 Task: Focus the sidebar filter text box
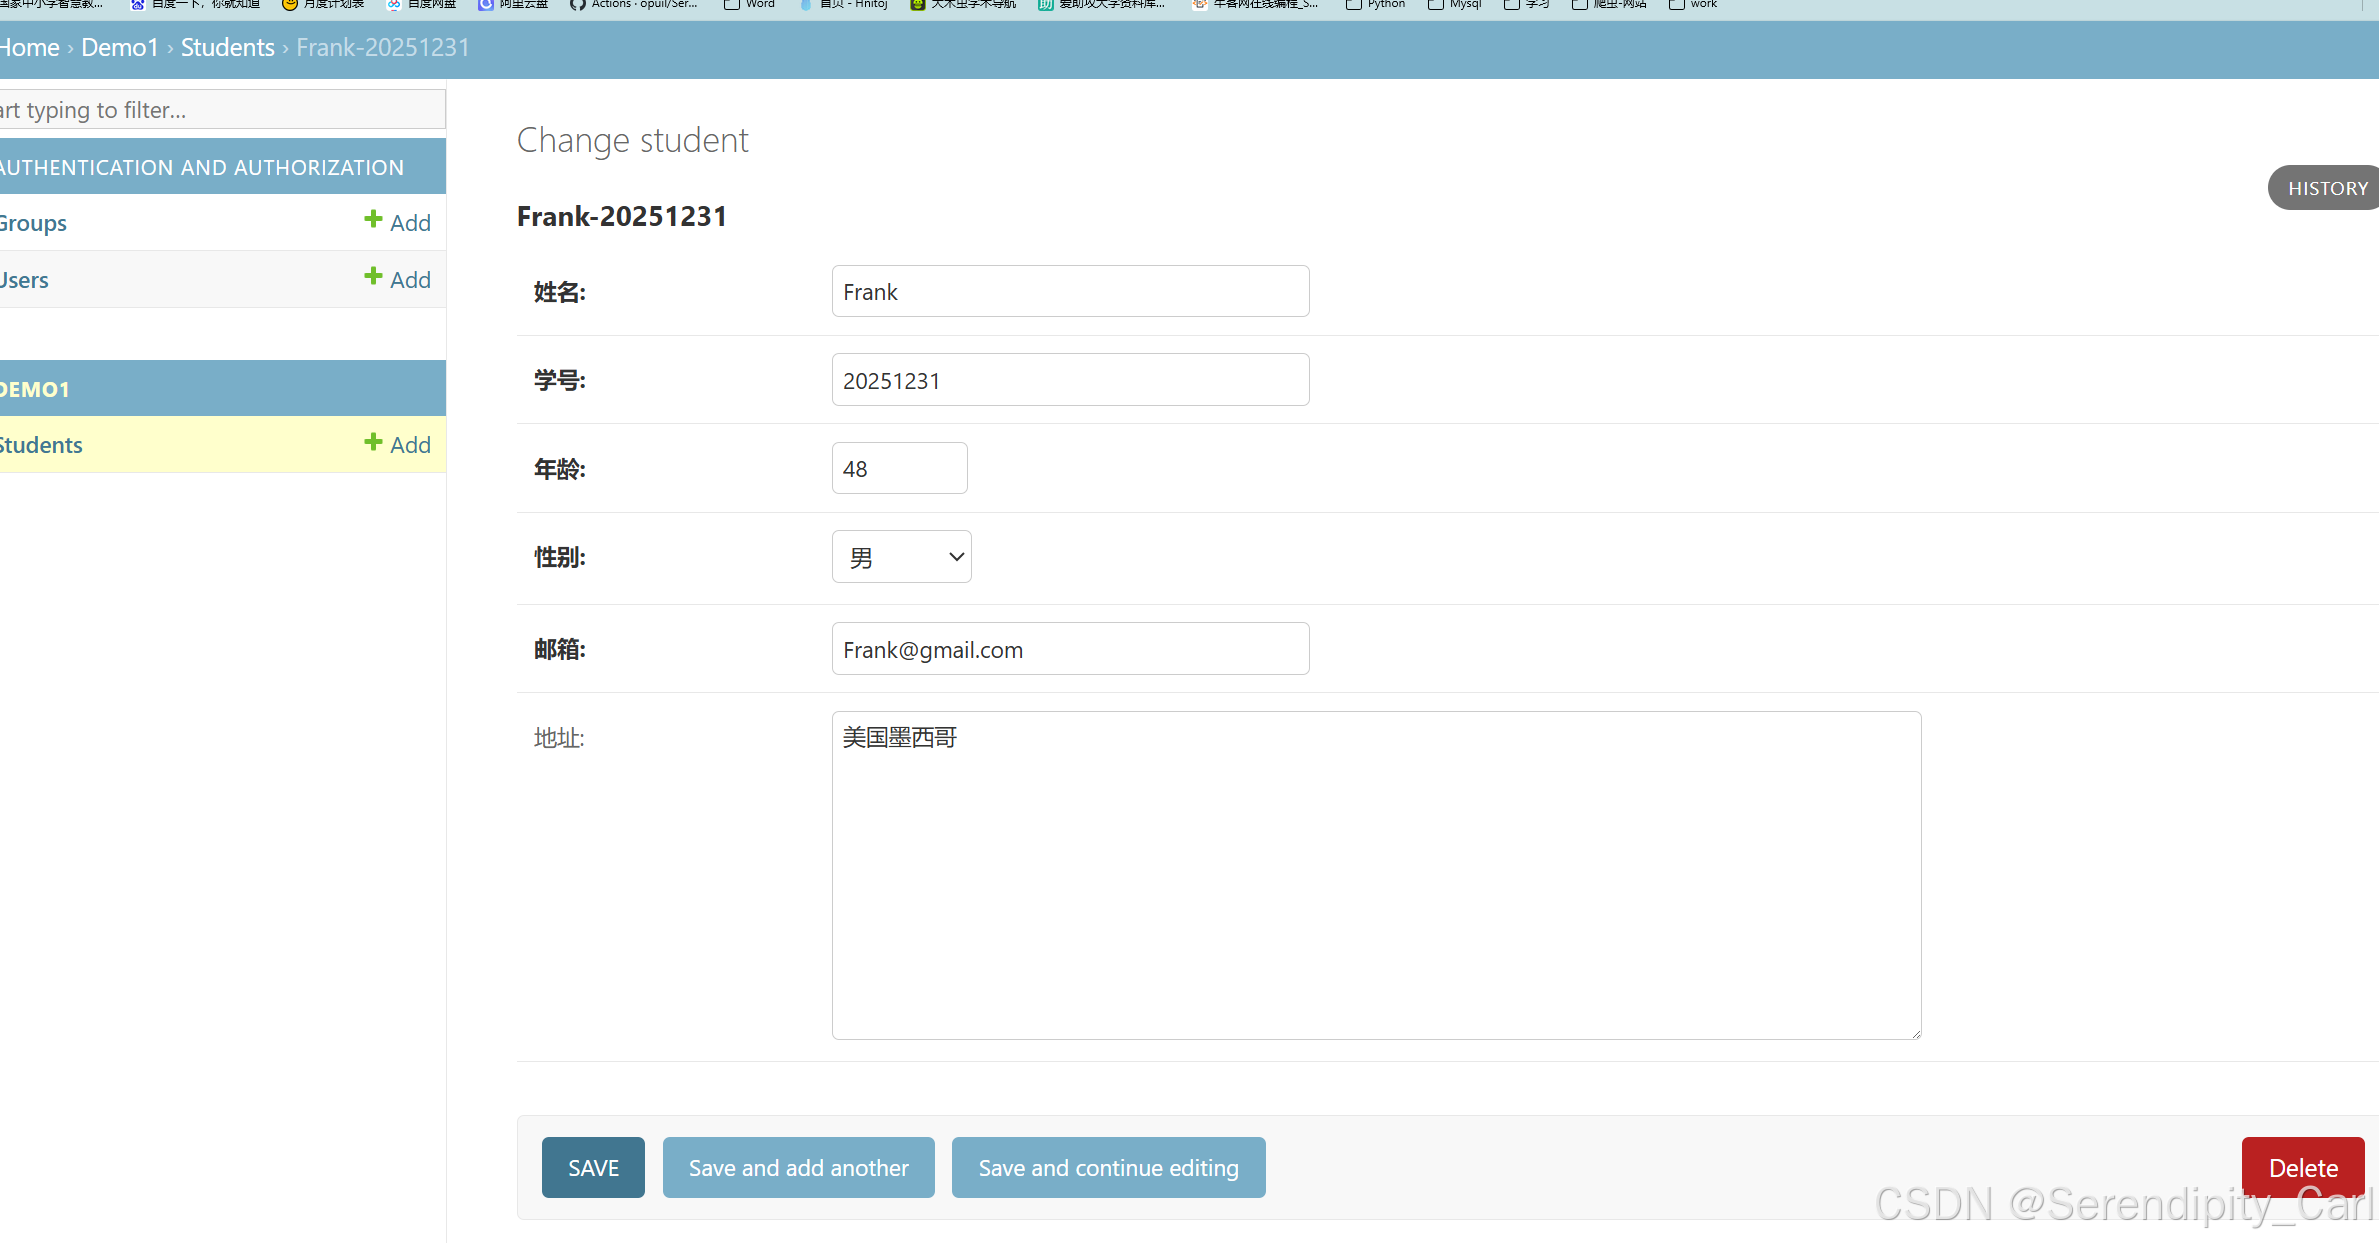(220, 110)
